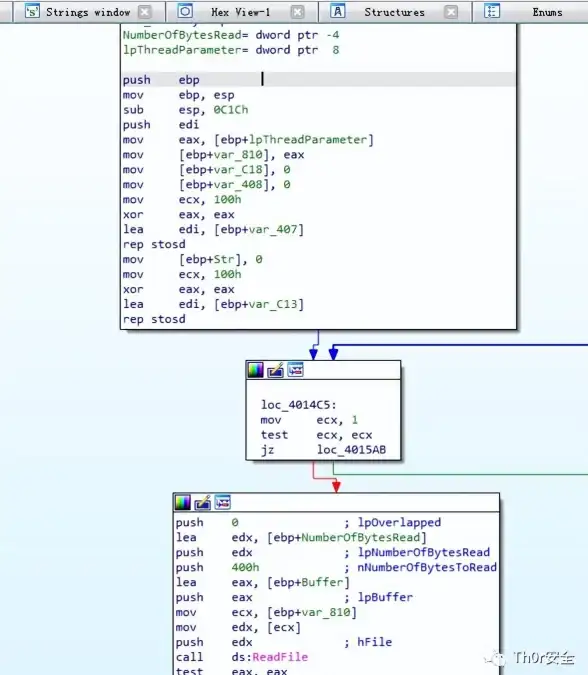Close the Strings window tab
588x675 pixels.
[145, 12]
